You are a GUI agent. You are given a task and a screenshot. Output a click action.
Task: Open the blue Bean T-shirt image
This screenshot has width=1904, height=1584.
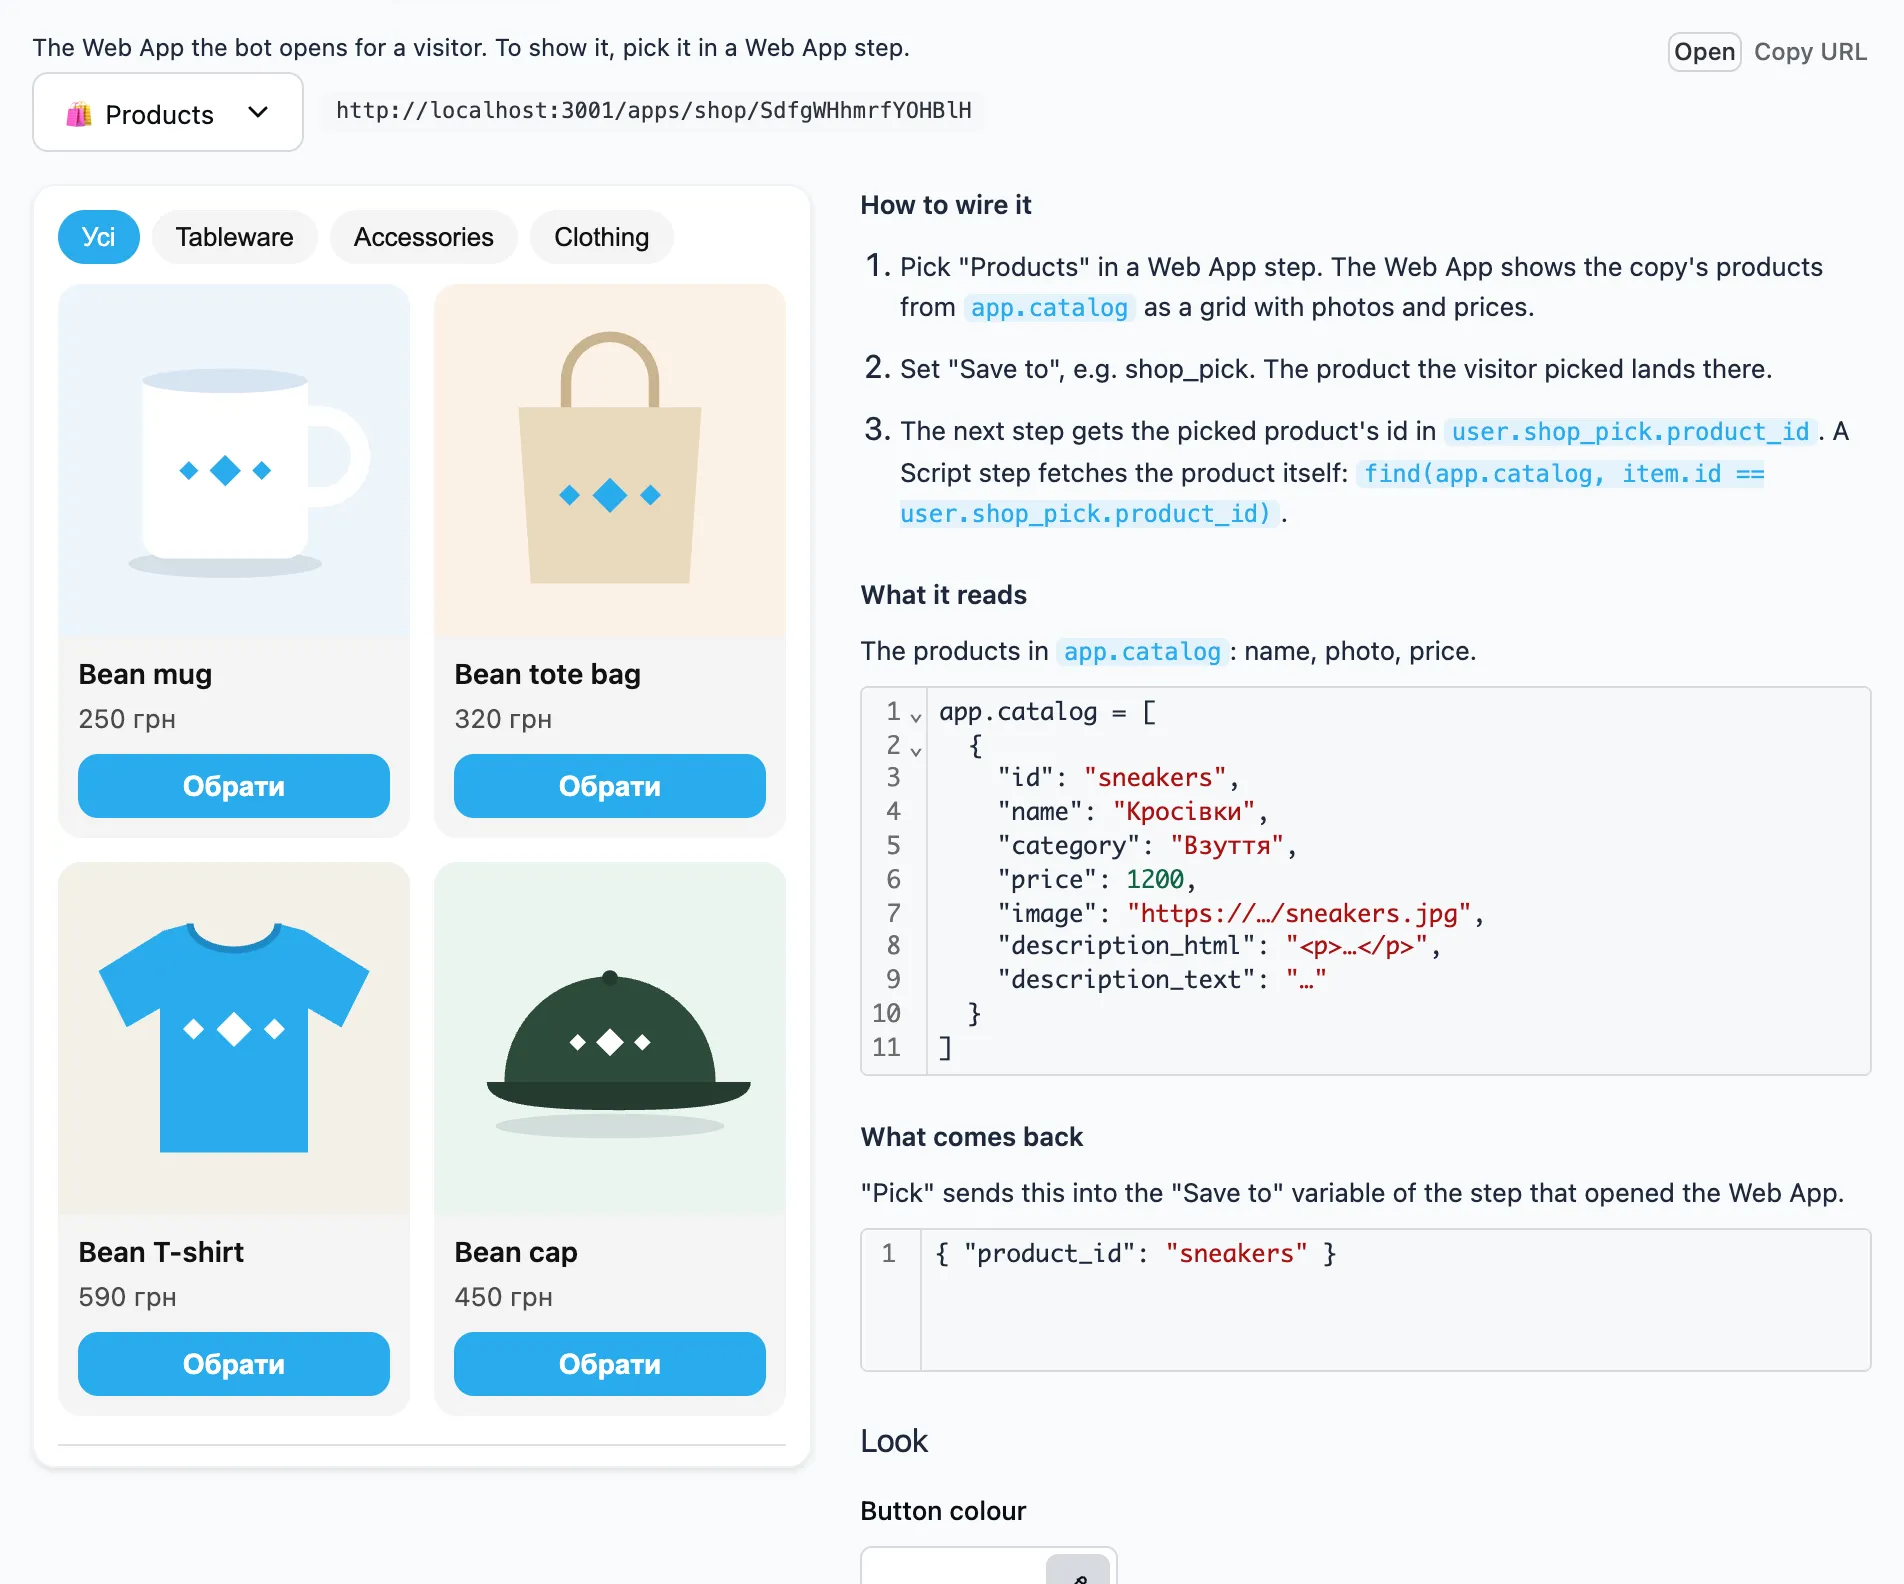[234, 1039]
